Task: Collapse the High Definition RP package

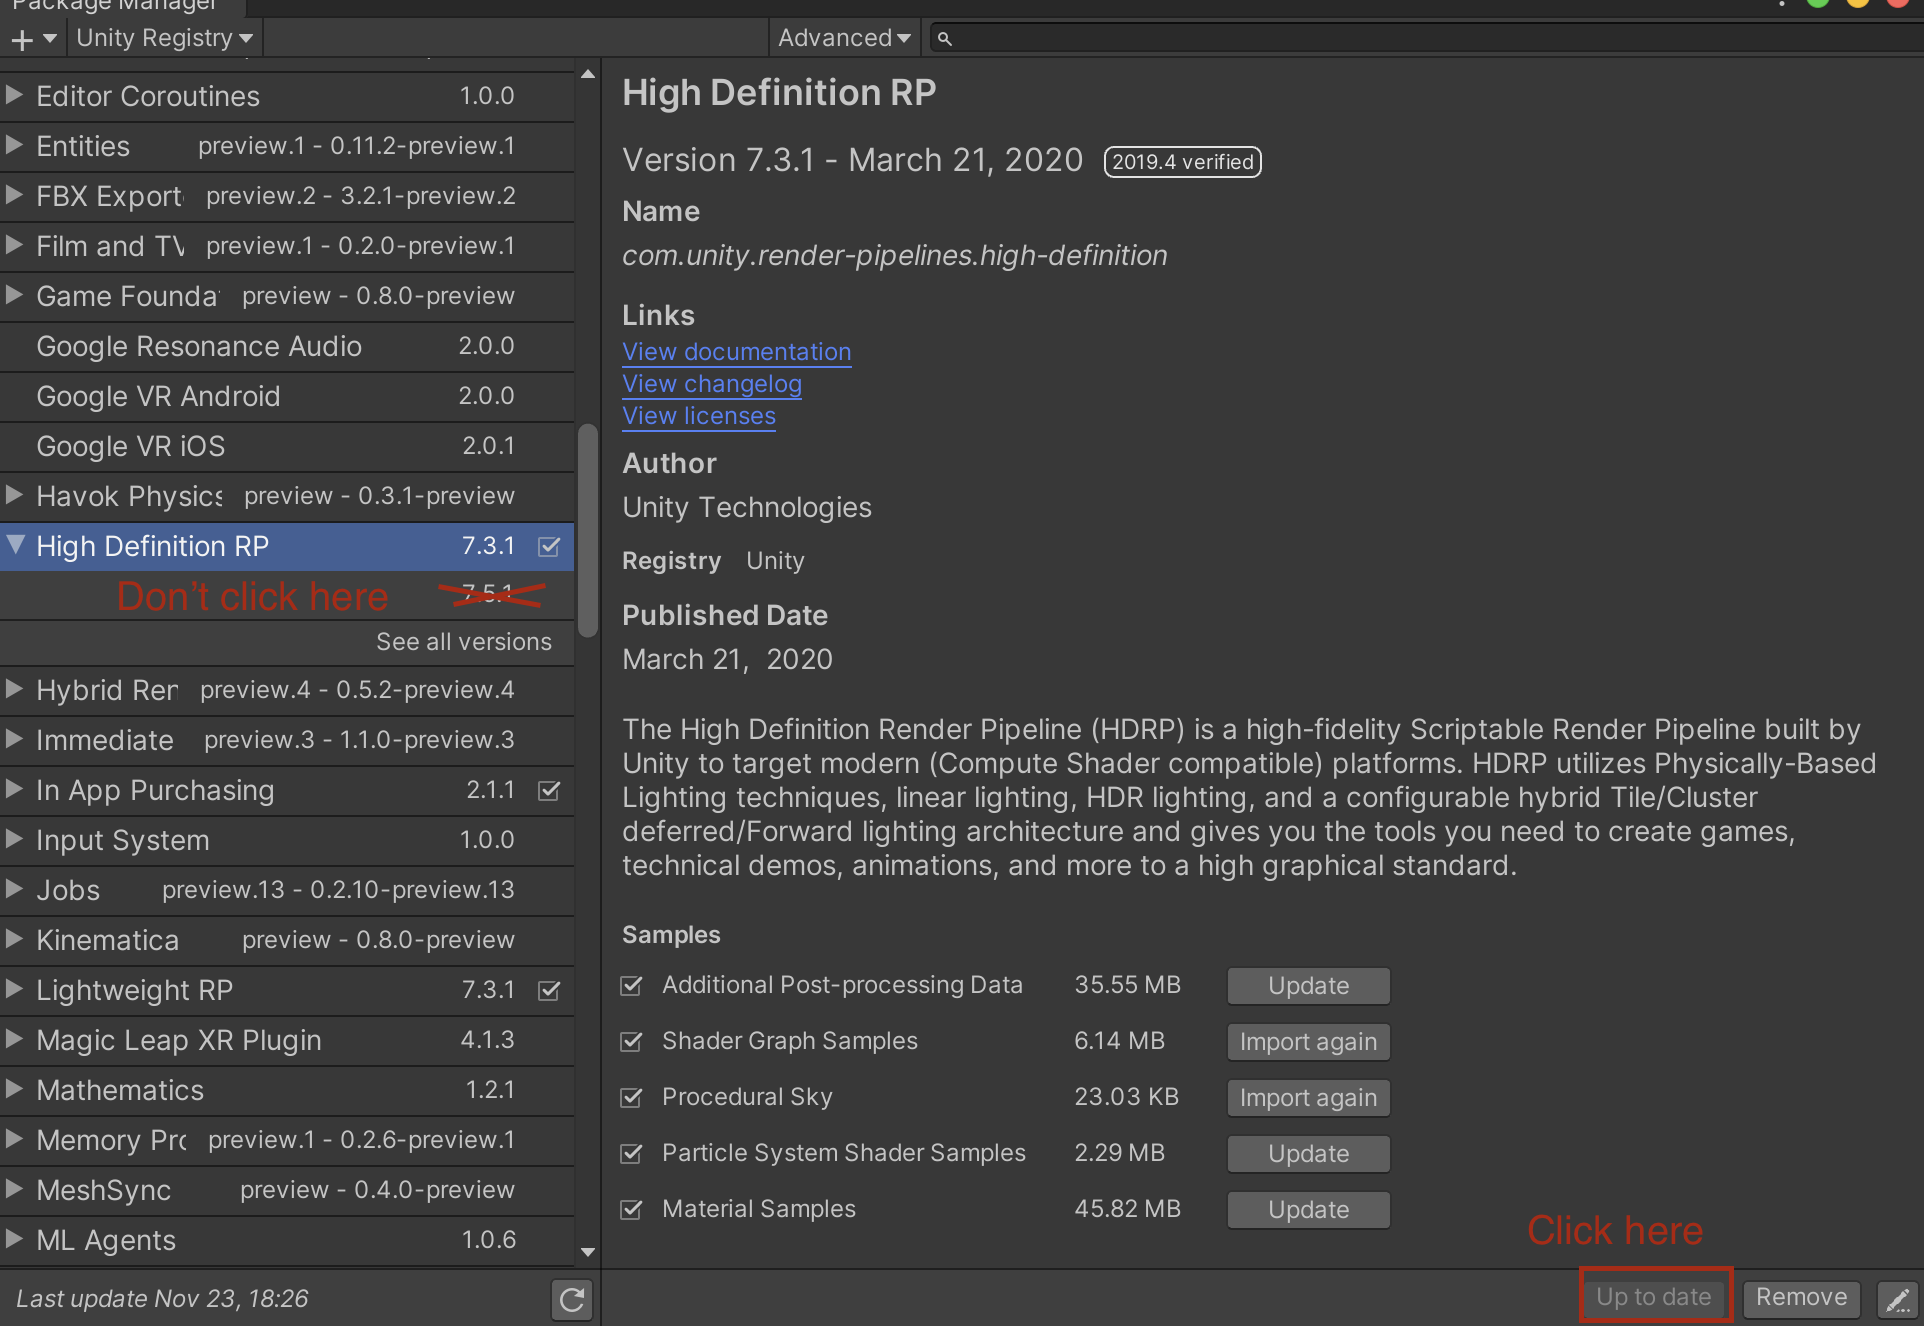Action: [15, 545]
